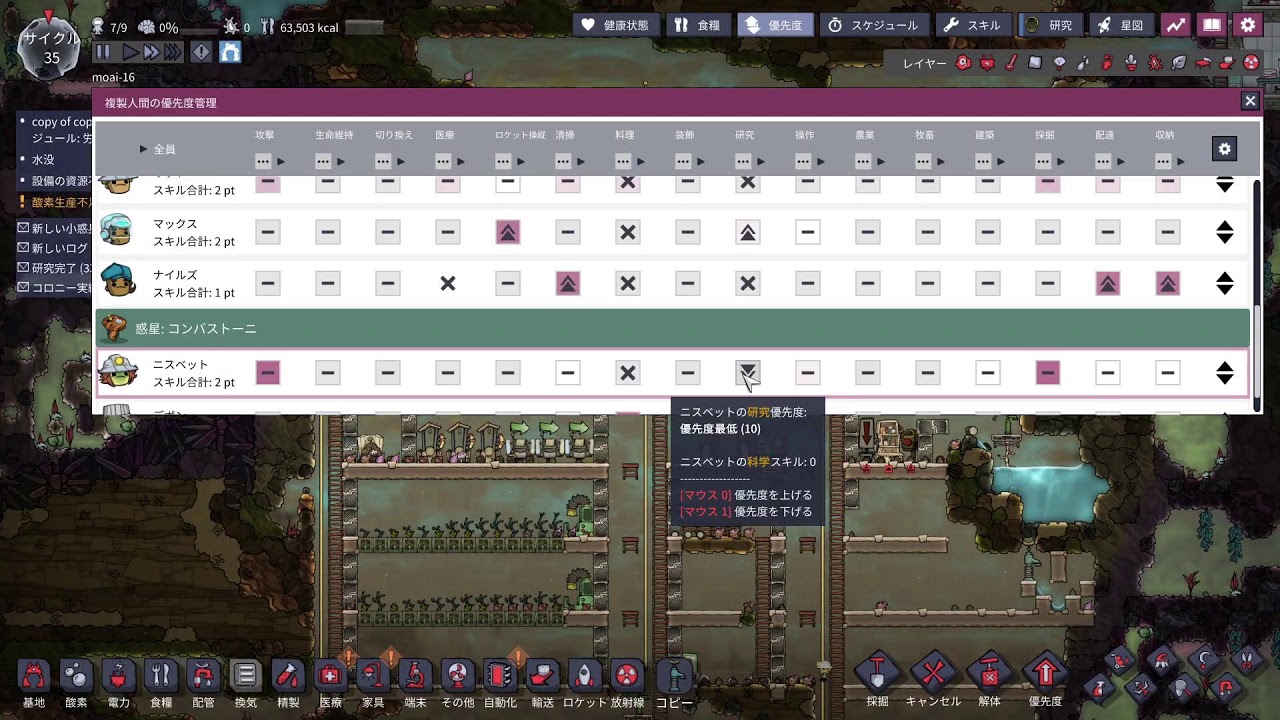This screenshot has height=720, width=1280.
Task: Open the 配管 (Plumbing) build category
Action: (x=203, y=677)
